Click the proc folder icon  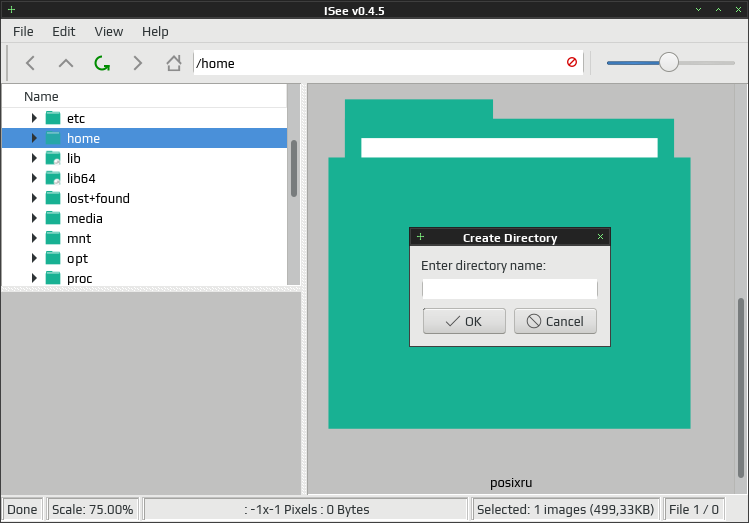click(53, 278)
